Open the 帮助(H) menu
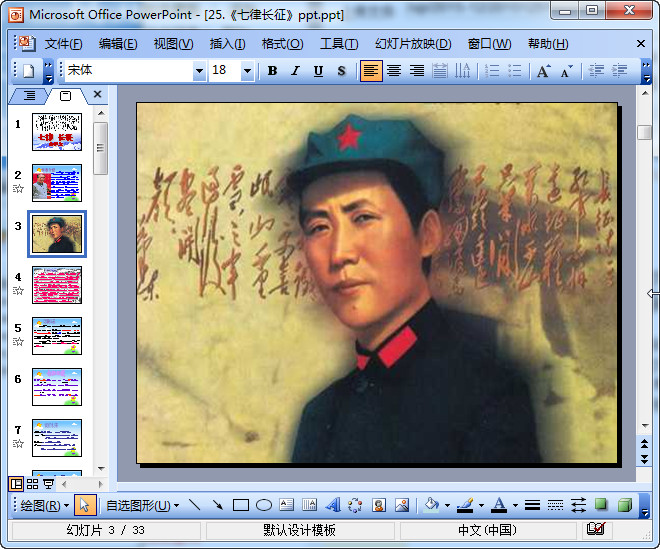The image size is (660, 549). point(548,44)
